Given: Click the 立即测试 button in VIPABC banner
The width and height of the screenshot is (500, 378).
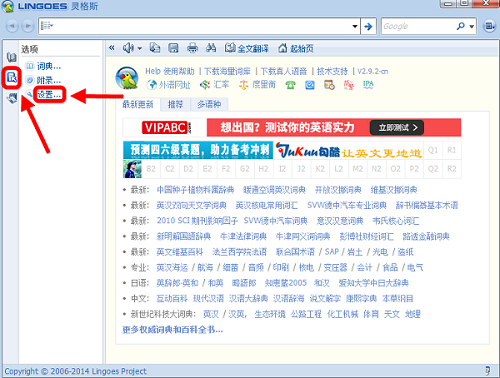Looking at the screenshot, I should point(397,128).
